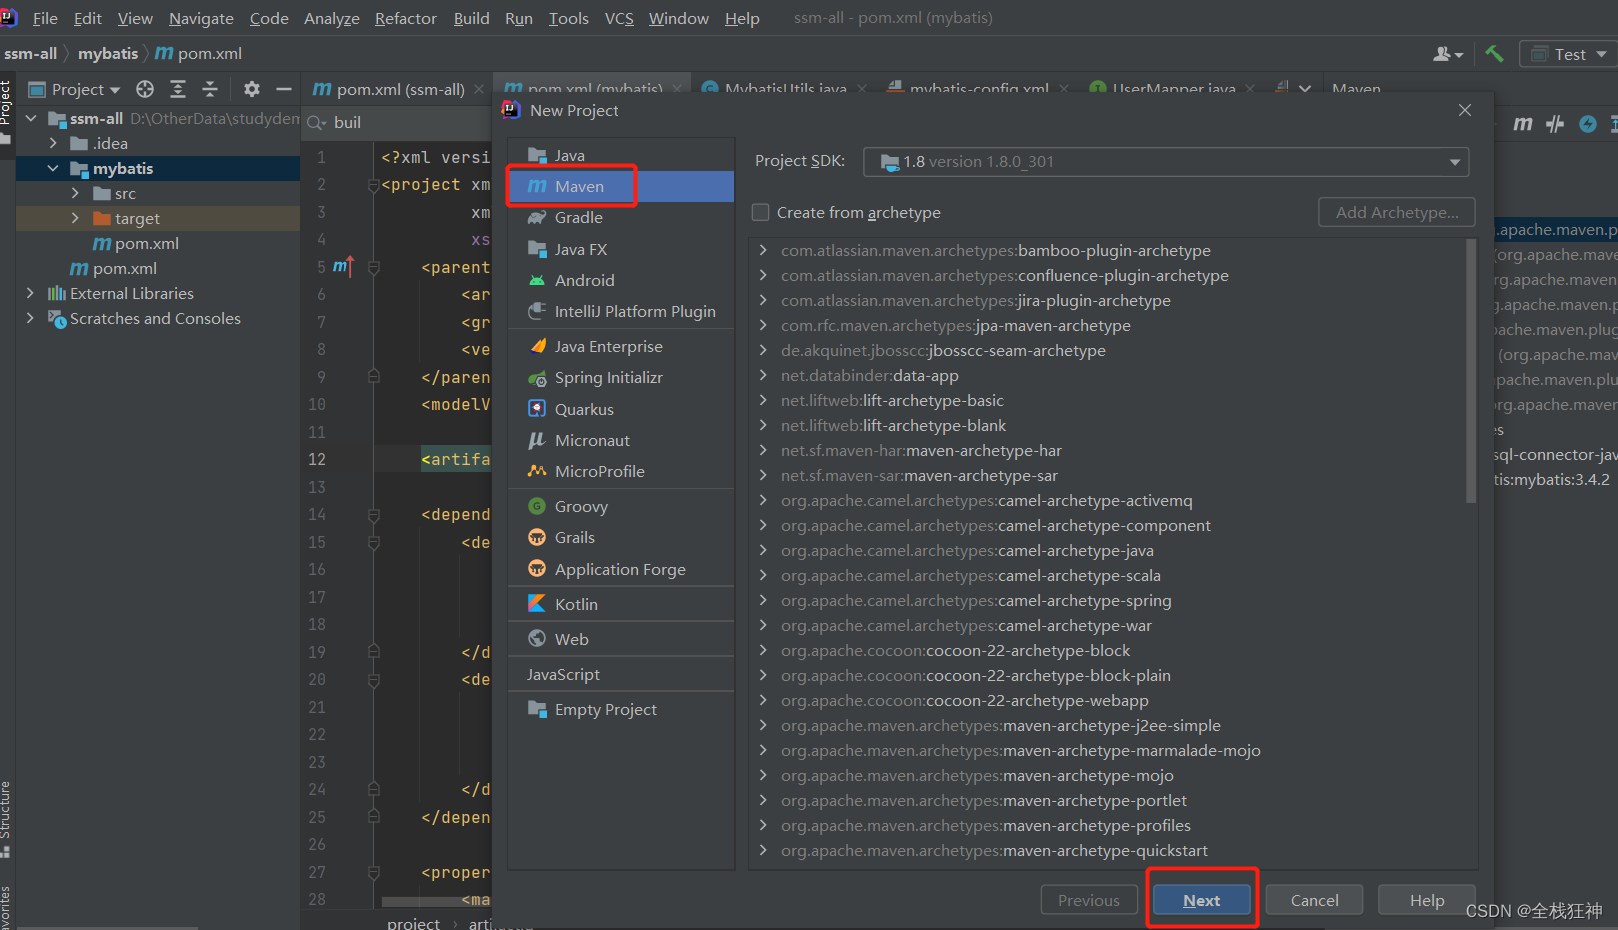
Task: Select Groovy project type
Action: (621, 506)
